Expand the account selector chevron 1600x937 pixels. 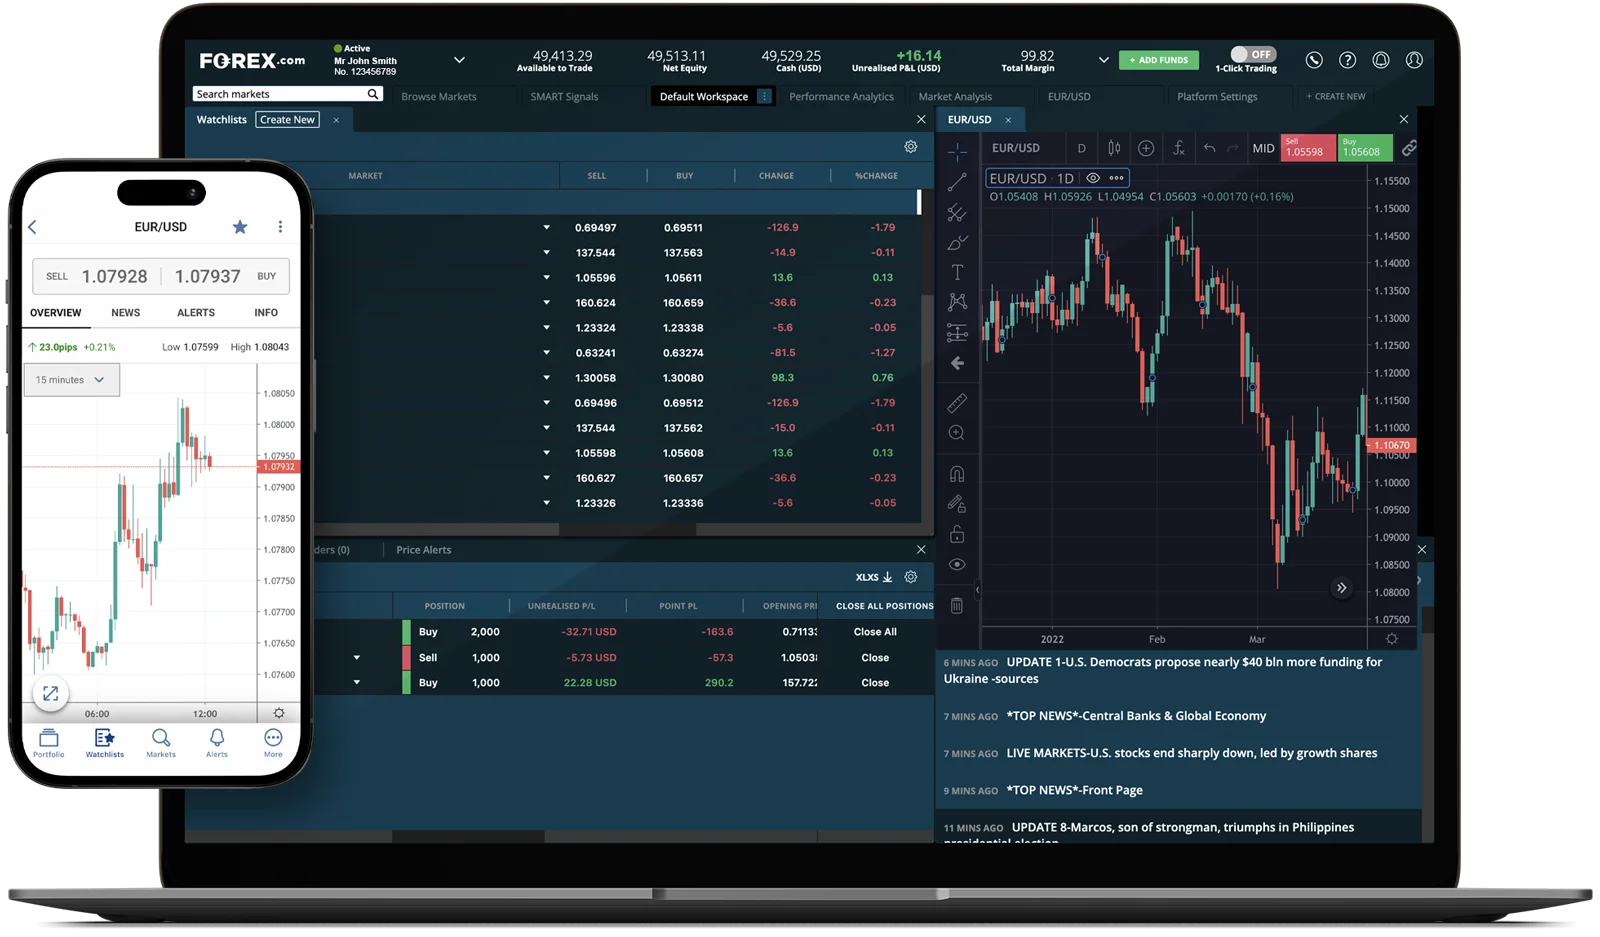(x=459, y=60)
